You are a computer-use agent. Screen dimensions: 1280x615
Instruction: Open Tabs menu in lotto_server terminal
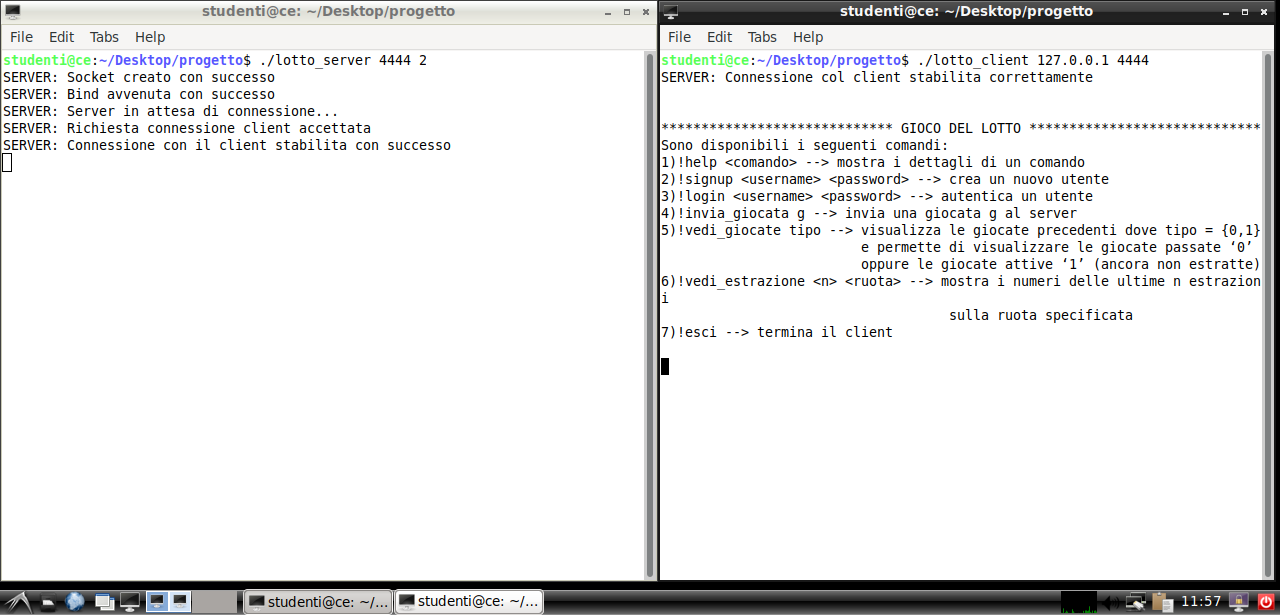pyautogui.click(x=104, y=37)
